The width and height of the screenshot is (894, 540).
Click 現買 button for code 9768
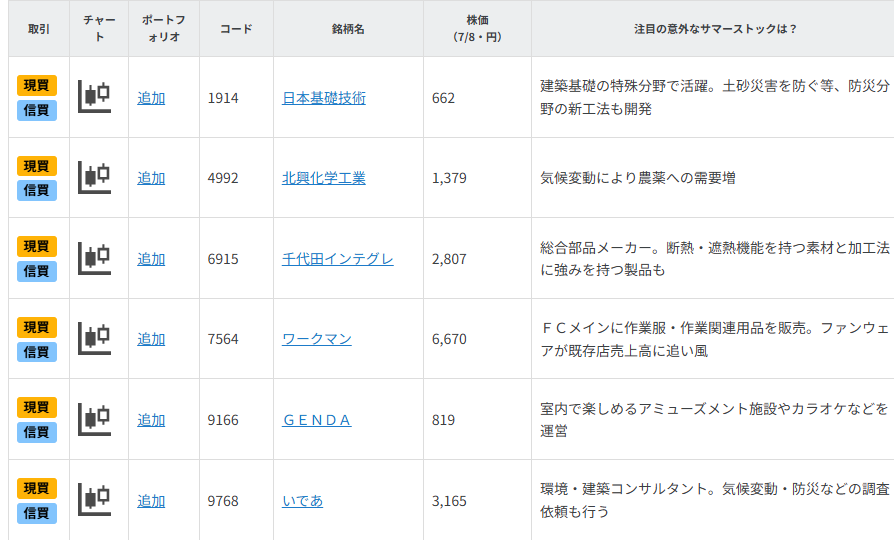tap(36, 488)
